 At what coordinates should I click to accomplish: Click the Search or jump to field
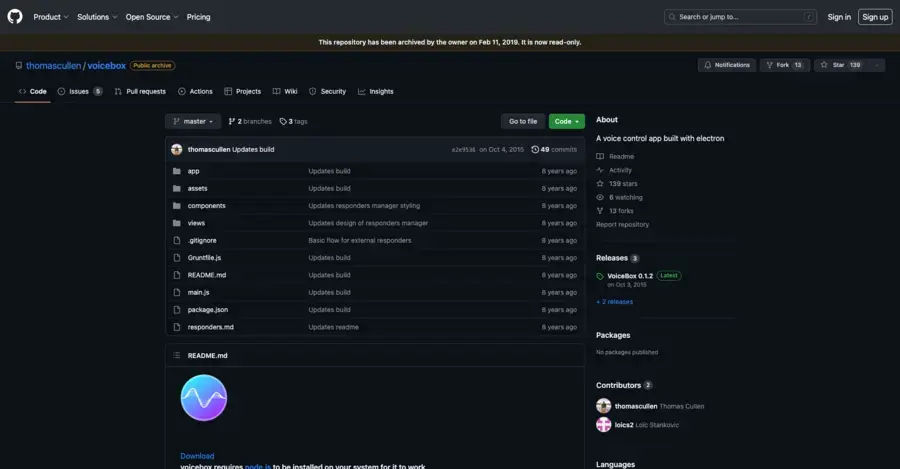[x=740, y=17]
